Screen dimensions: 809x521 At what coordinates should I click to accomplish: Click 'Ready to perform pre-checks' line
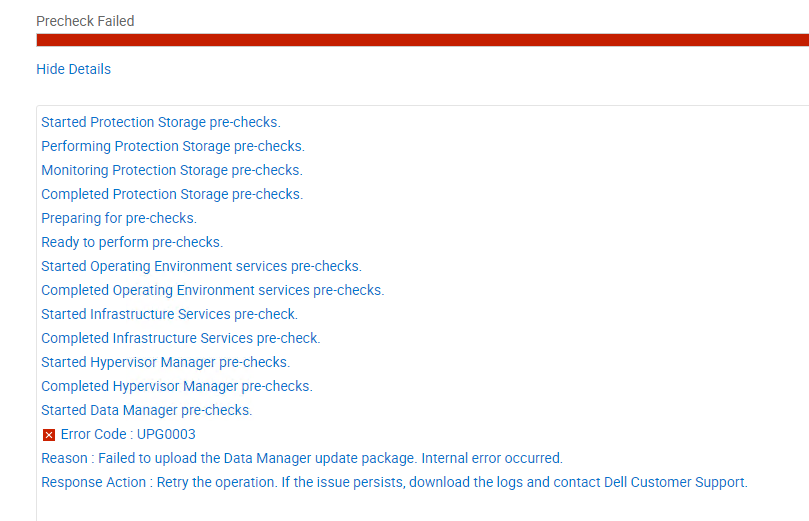pos(131,242)
